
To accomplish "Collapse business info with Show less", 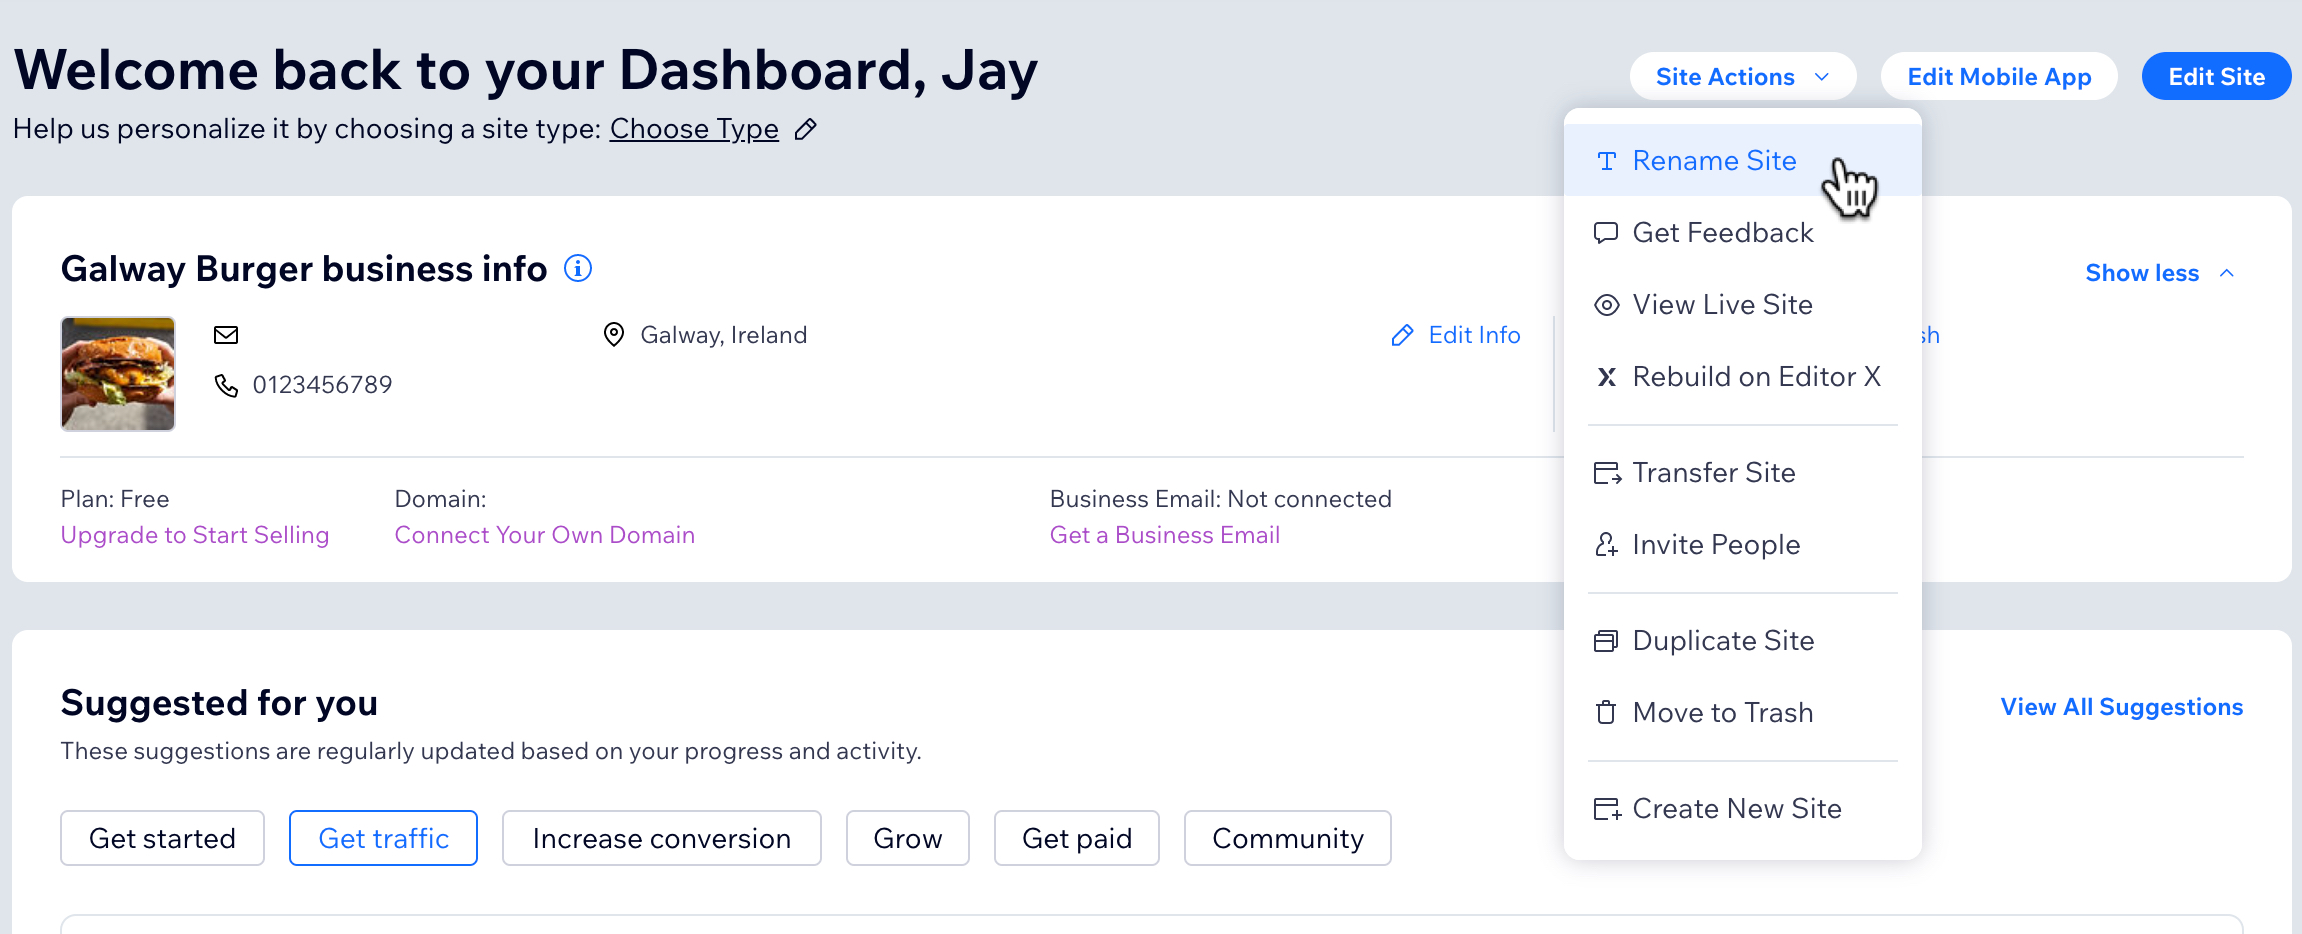I will pos(2158,273).
